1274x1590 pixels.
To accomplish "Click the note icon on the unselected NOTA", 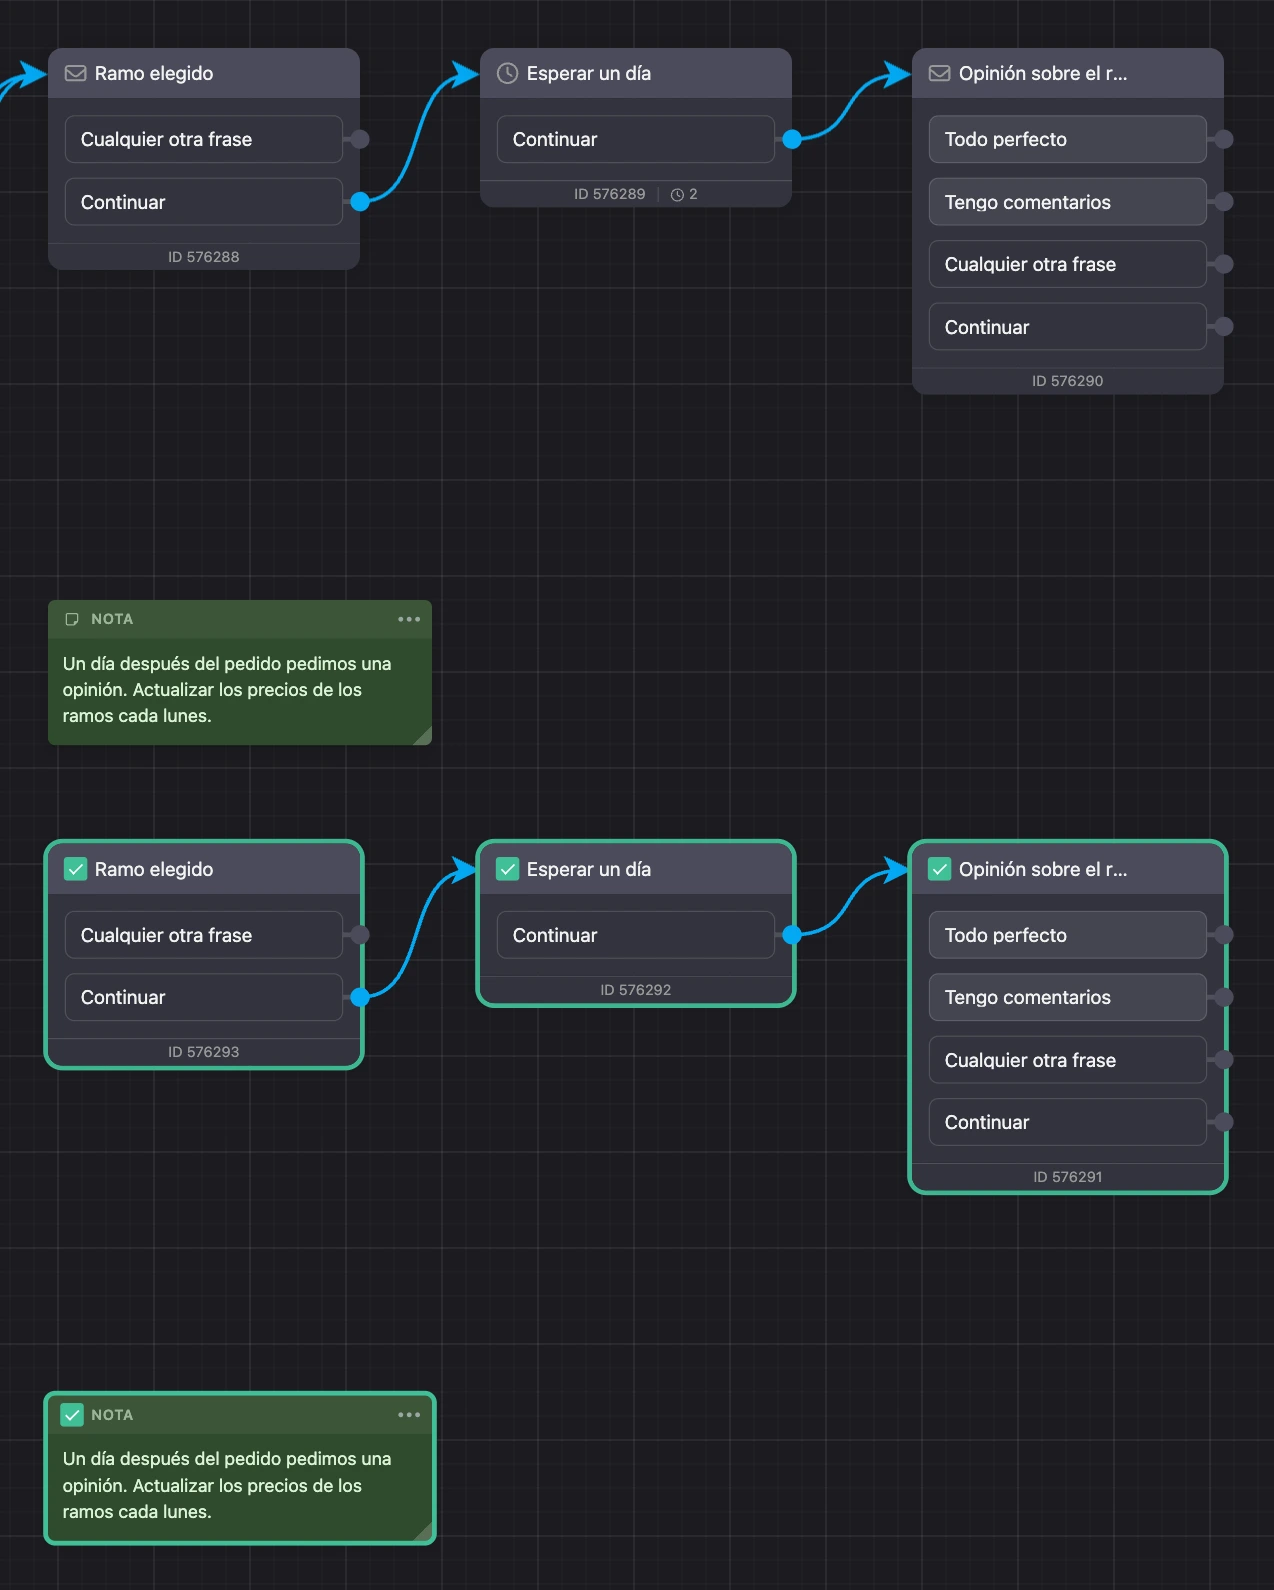I will point(72,619).
